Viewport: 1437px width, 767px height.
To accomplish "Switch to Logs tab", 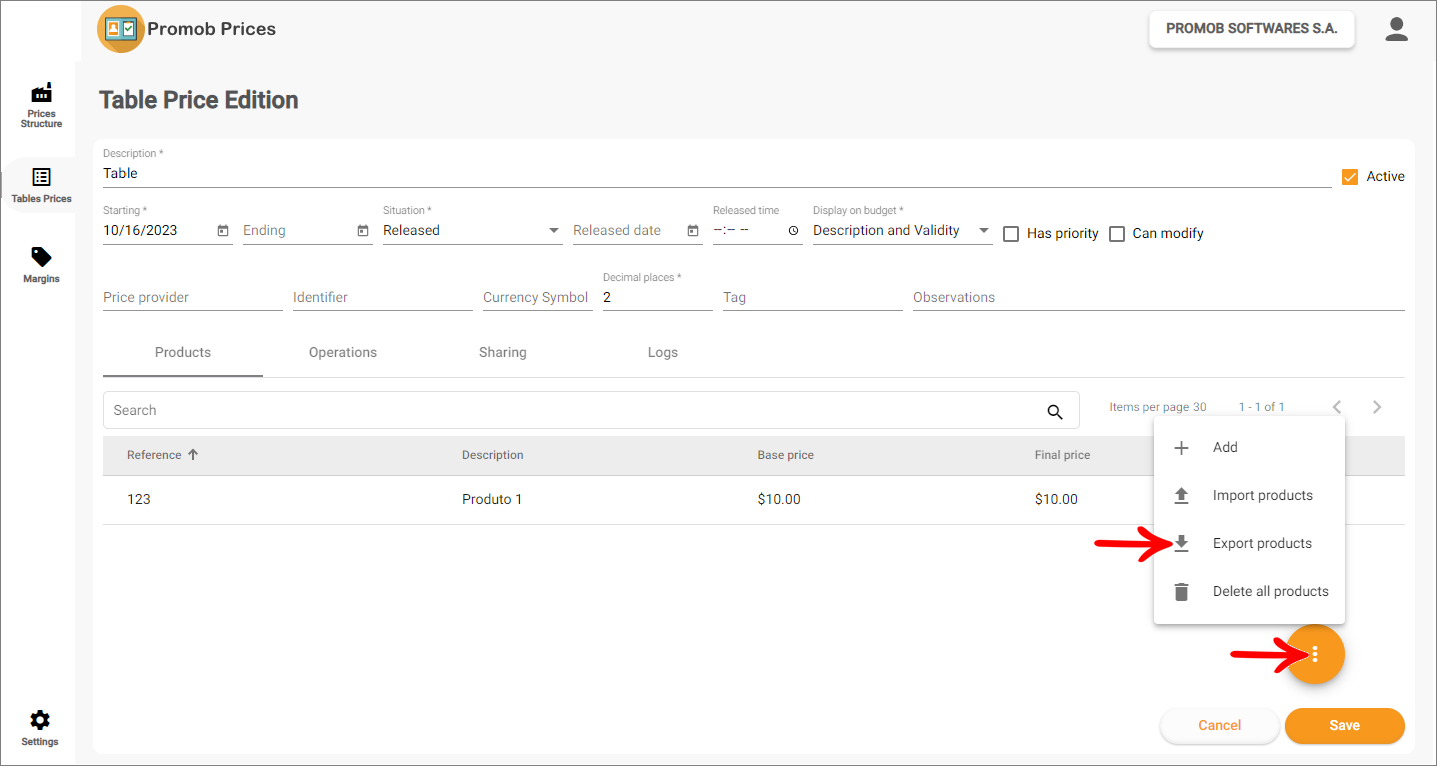I will click(663, 353).
